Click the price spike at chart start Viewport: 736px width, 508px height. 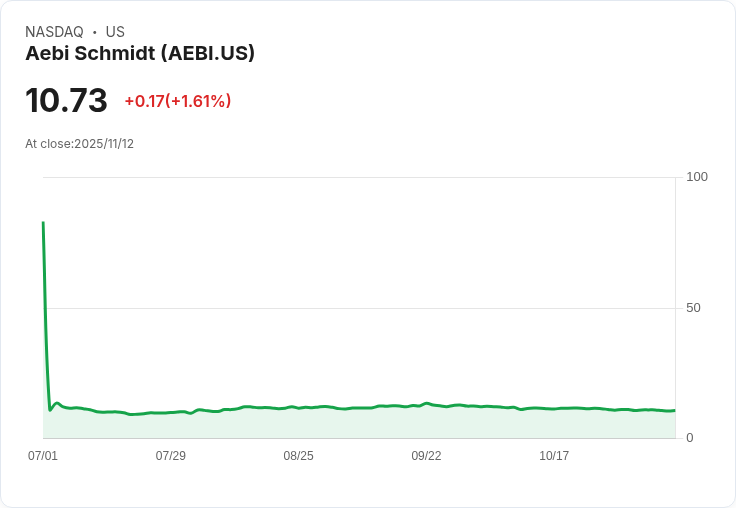tap(43, 224)
